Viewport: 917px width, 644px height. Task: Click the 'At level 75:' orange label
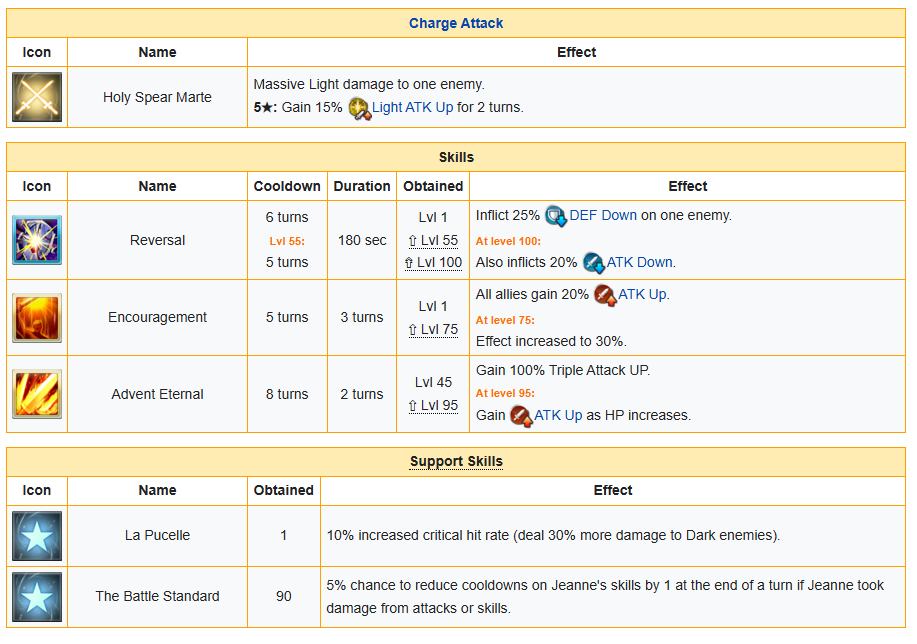[505, 320]
